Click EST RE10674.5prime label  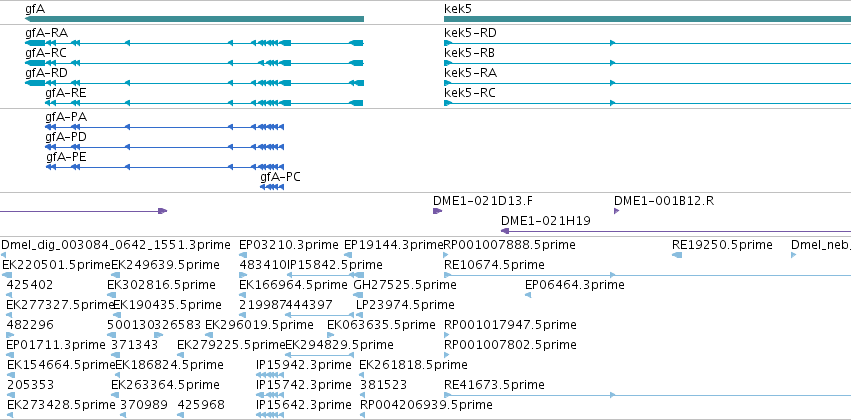point(494,265)
